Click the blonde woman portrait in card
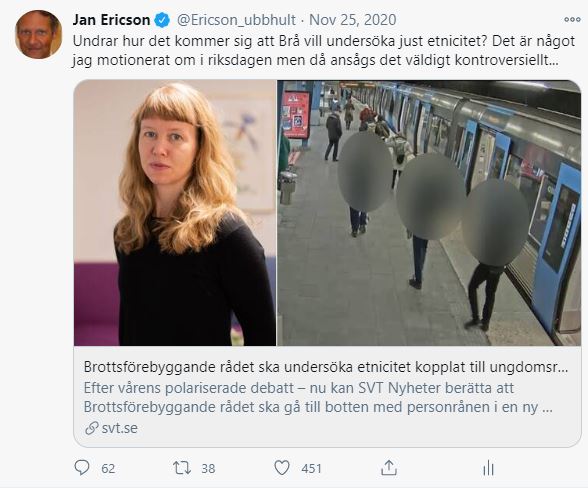 [175, 213]
